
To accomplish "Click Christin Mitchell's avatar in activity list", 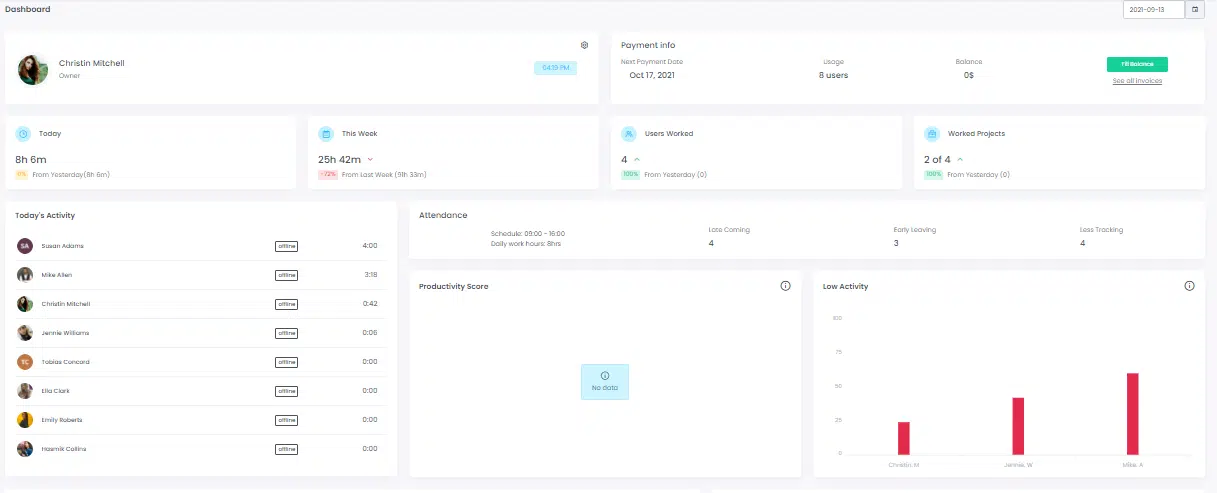I will (25, 304).
